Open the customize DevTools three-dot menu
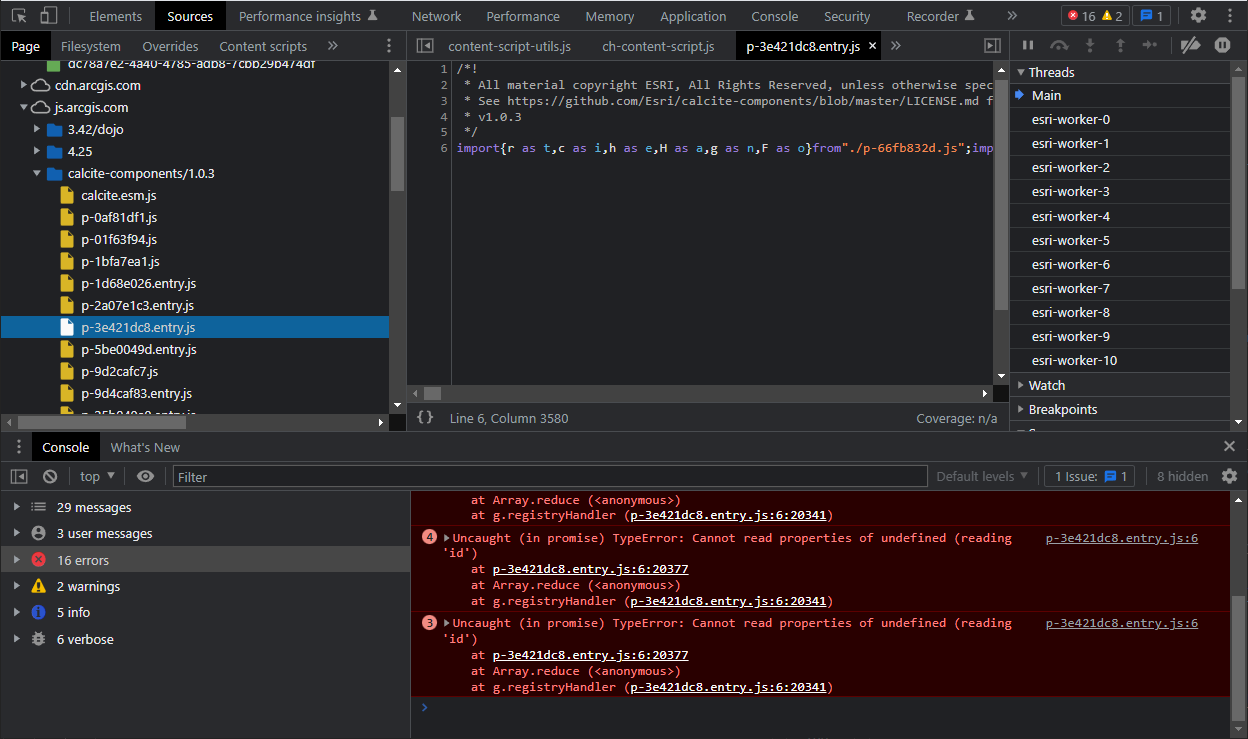The image size is (1248, 739). (1231, 15)
